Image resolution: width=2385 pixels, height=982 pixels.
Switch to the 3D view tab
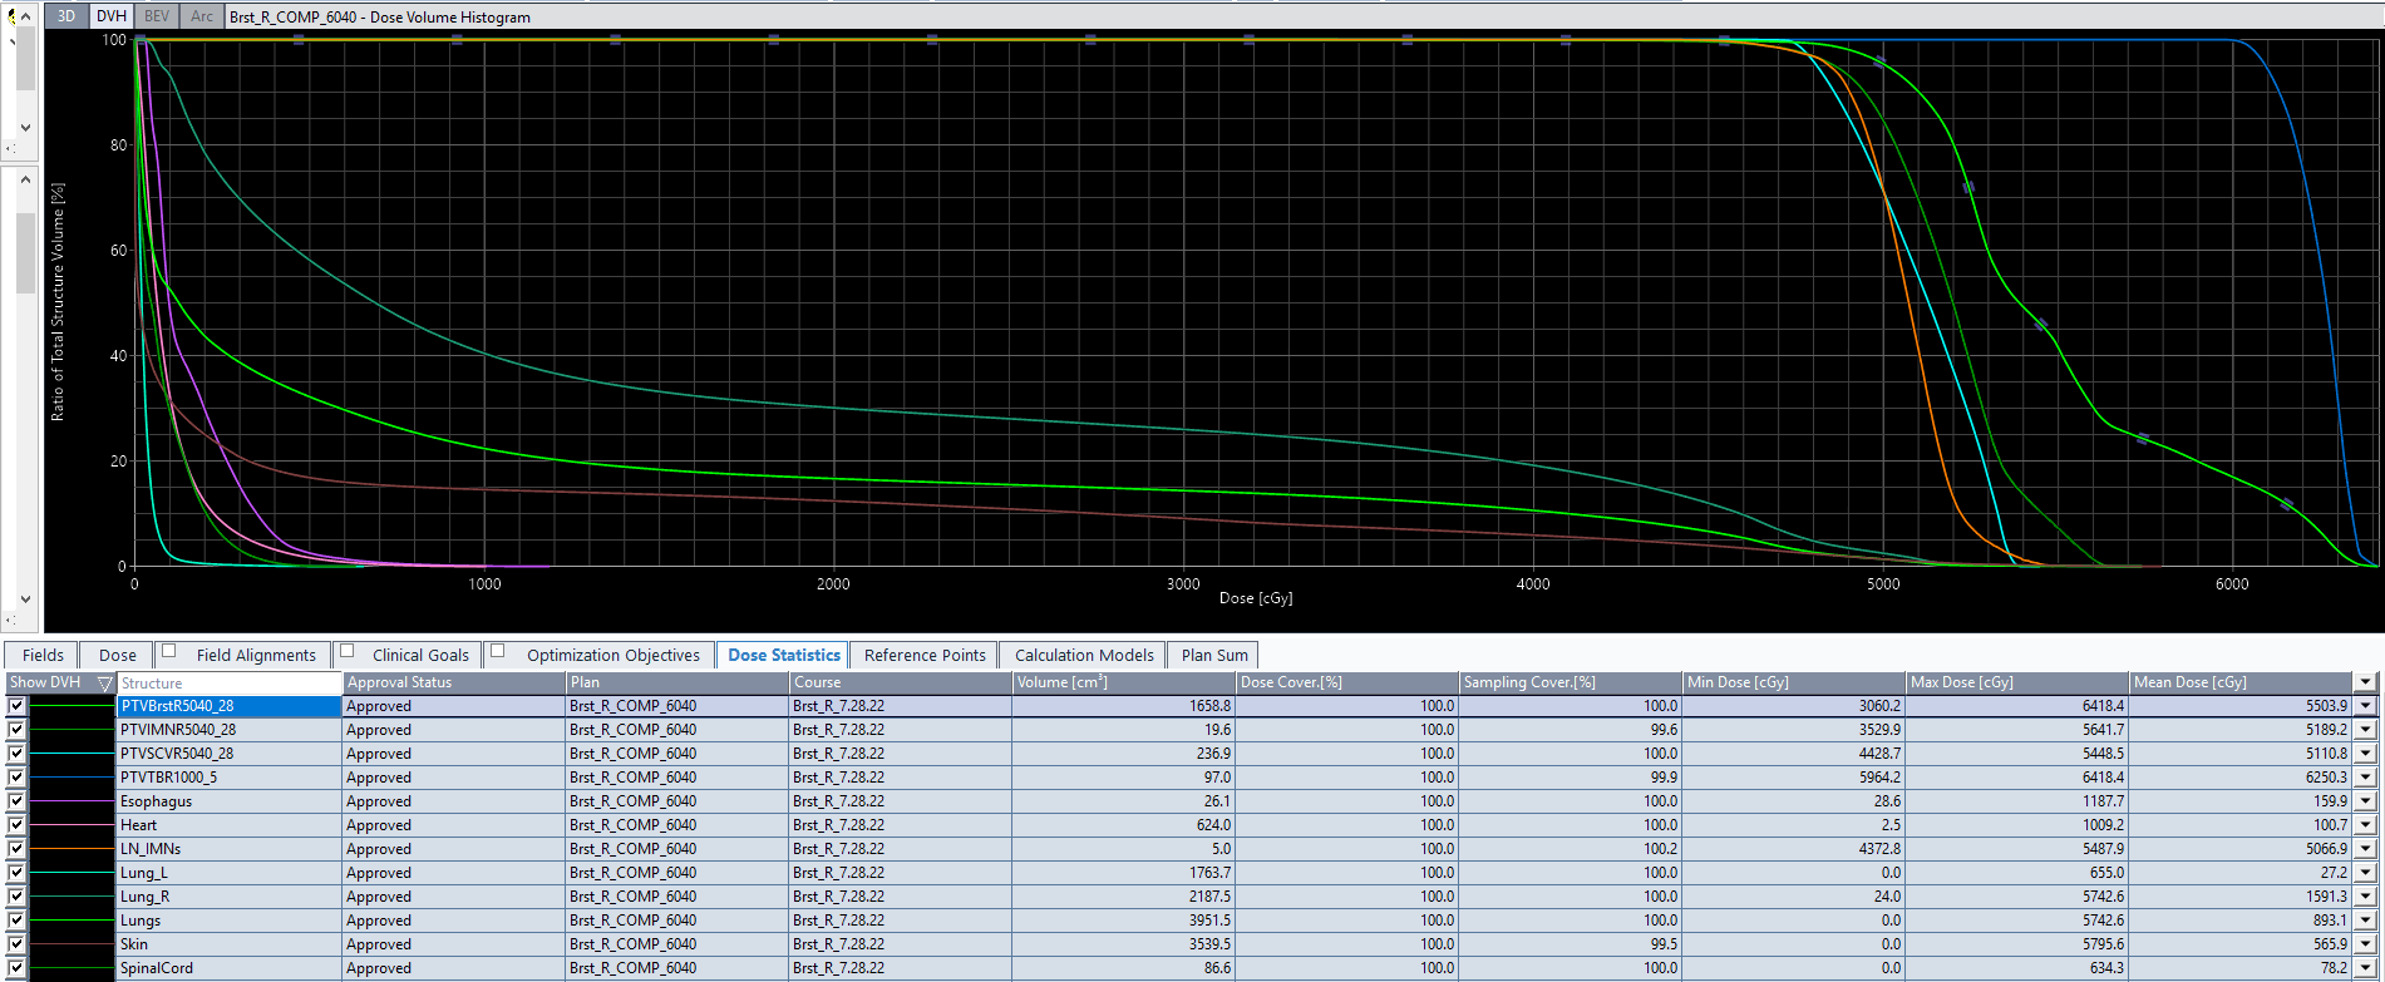[66, 16]
